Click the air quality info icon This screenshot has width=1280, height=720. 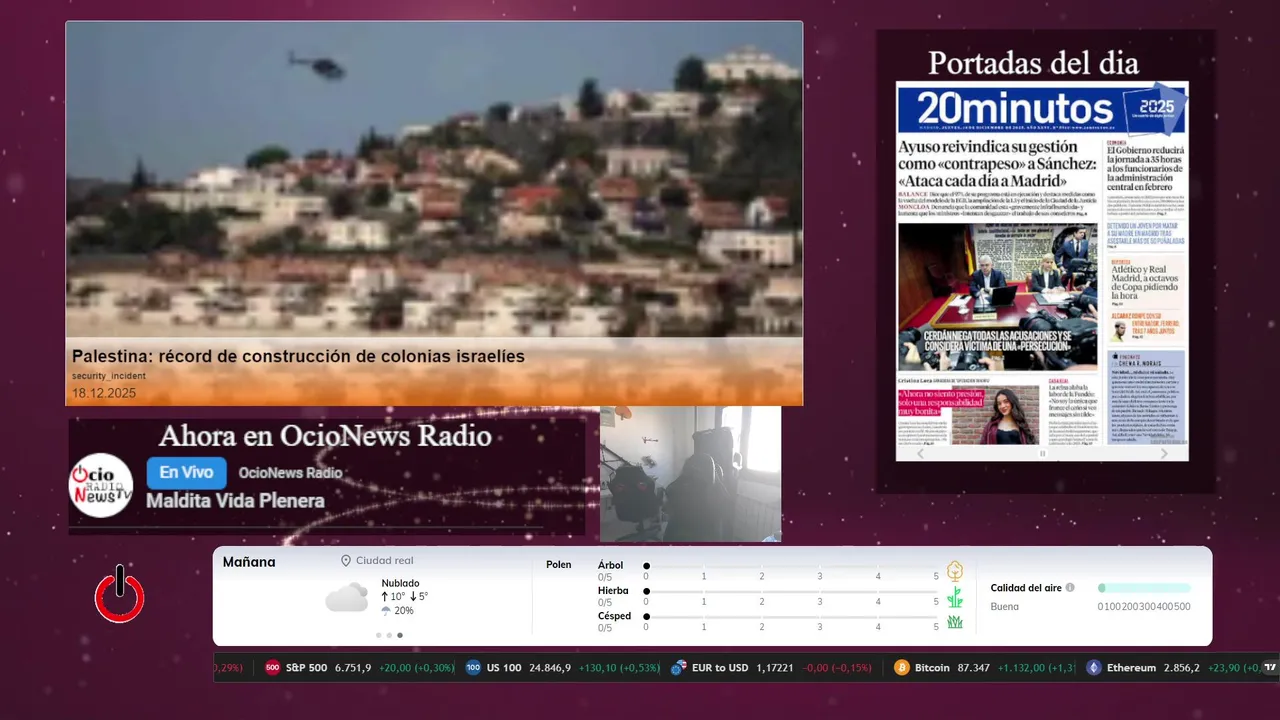tap(1070, 588)
